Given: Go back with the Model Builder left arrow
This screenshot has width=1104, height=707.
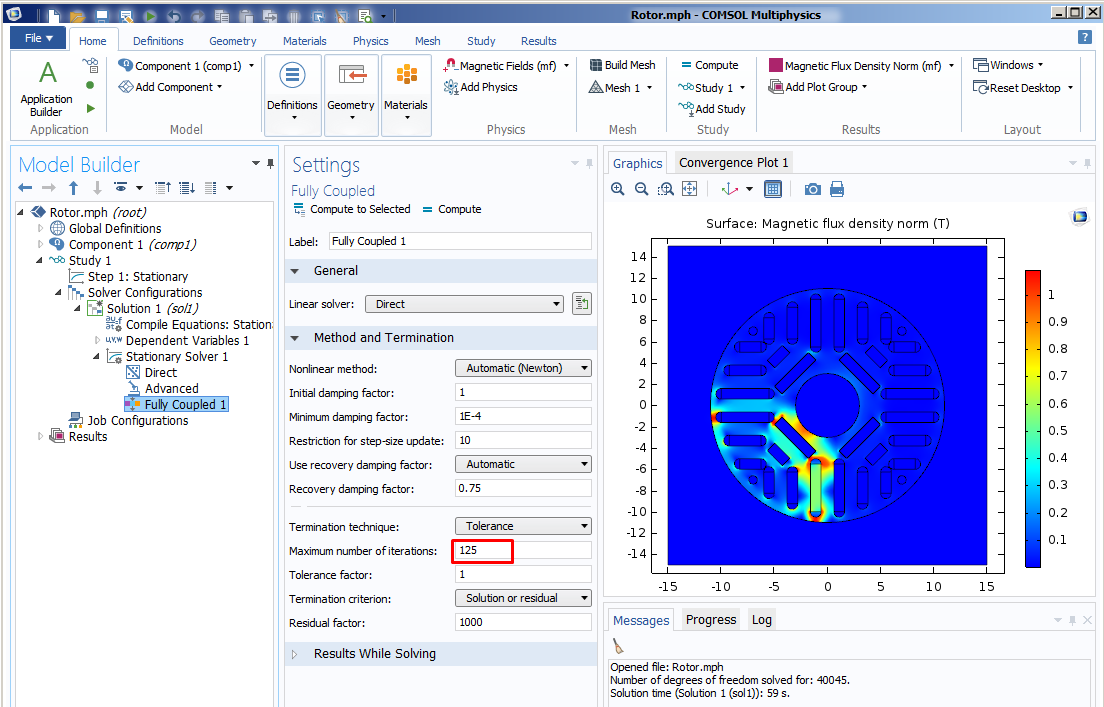Looking at the screenshot, I should tap(25, 187).
